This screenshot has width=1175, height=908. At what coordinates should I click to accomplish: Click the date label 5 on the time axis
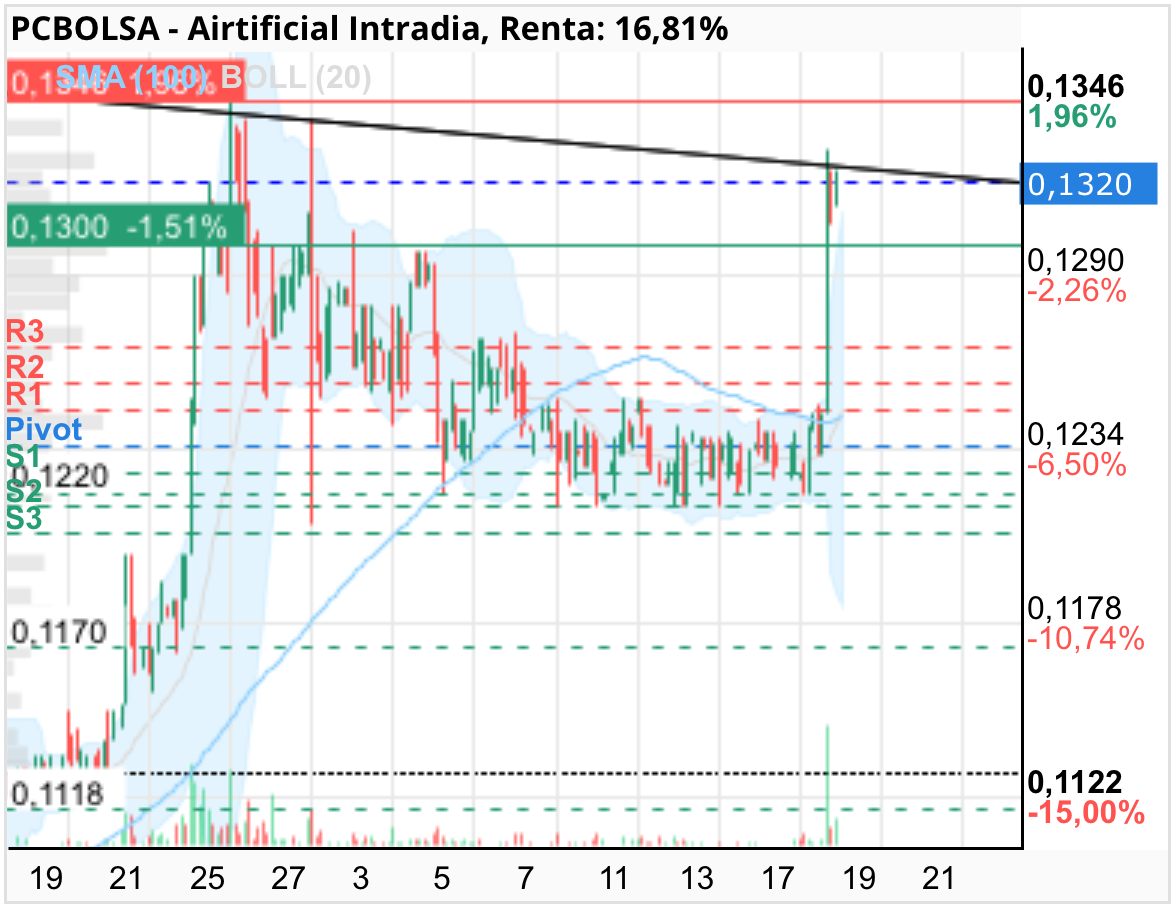(x=441, y=878)
